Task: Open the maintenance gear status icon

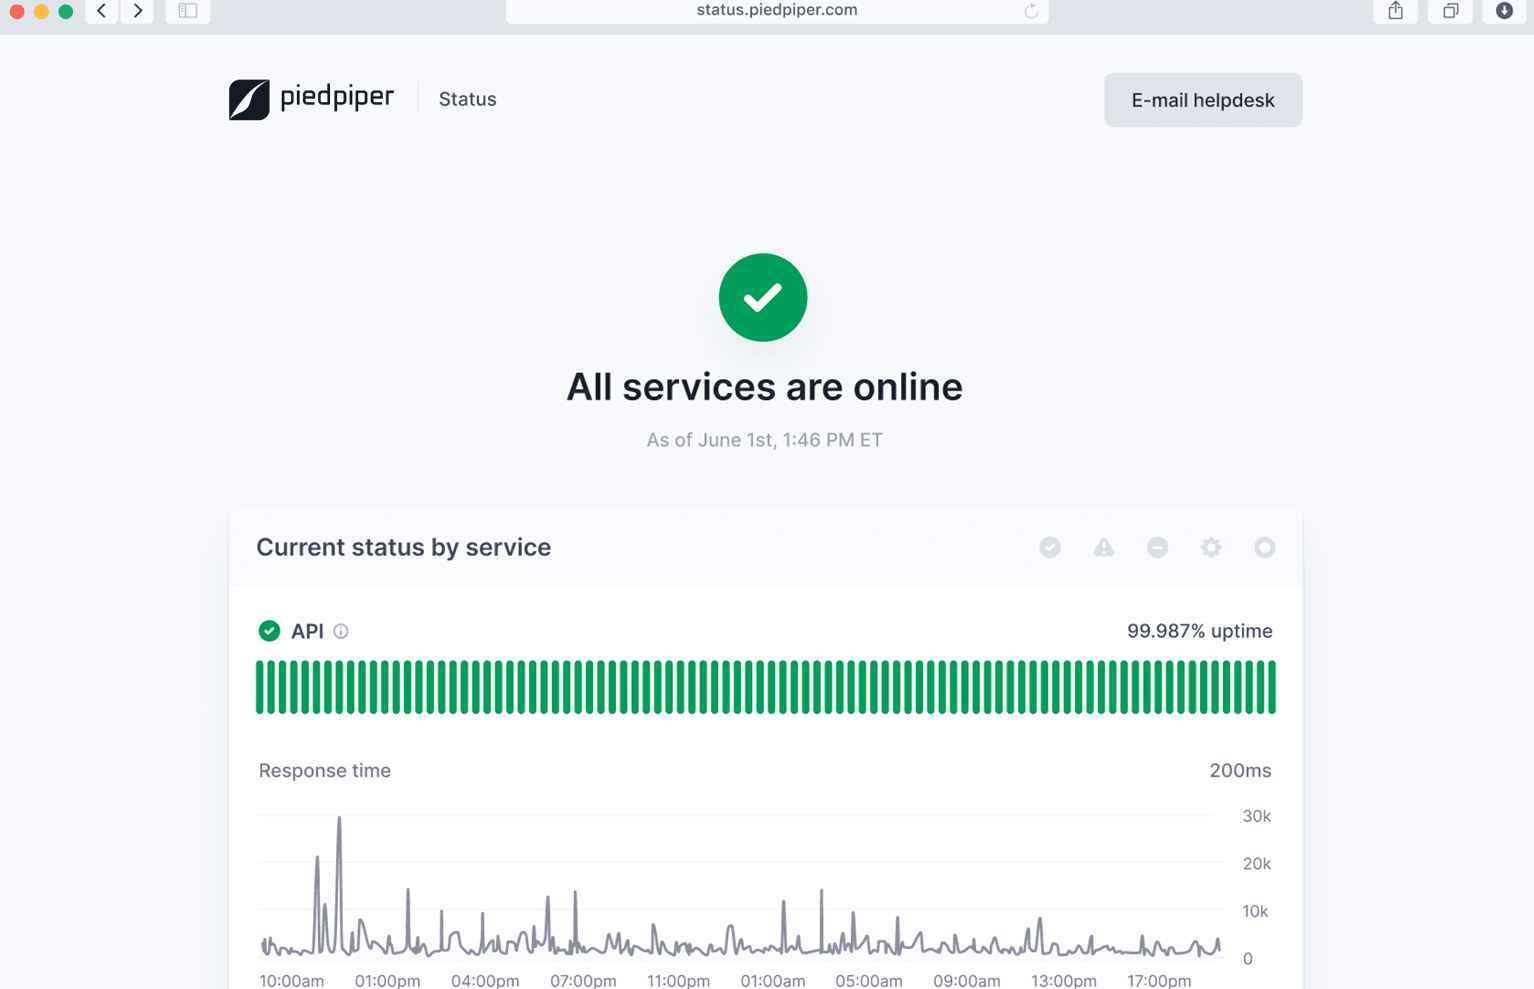Action: click(x=1211, y=547)
